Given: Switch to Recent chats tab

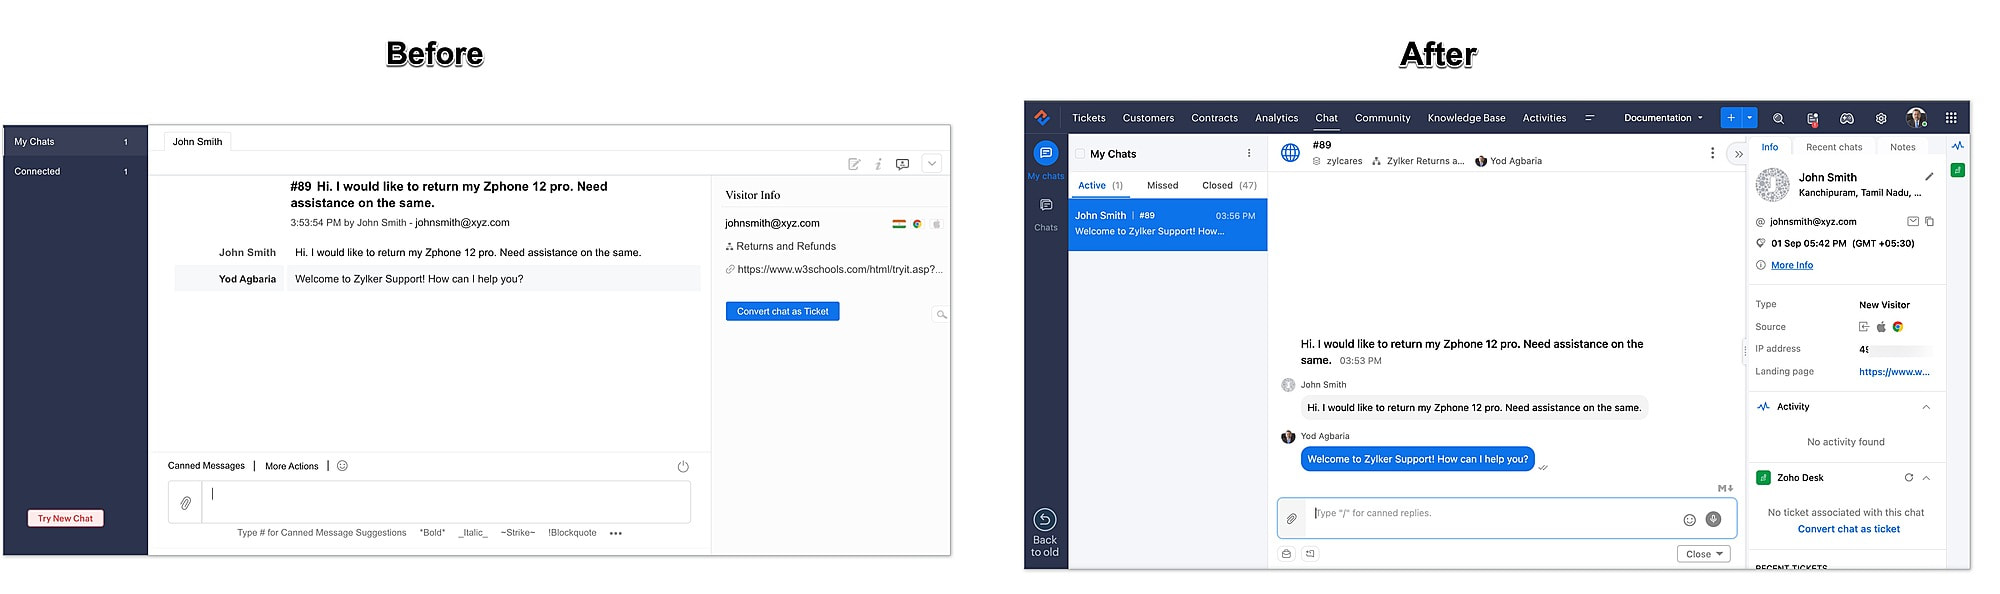Looking at the screenshot, I should tap(1834, 147).
